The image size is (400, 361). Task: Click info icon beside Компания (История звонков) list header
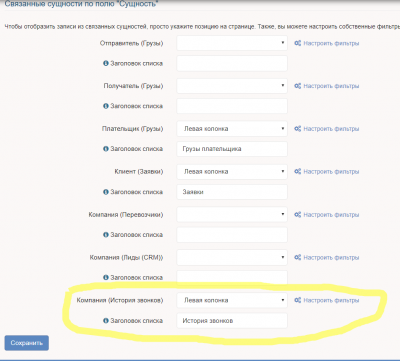point(106,321)
